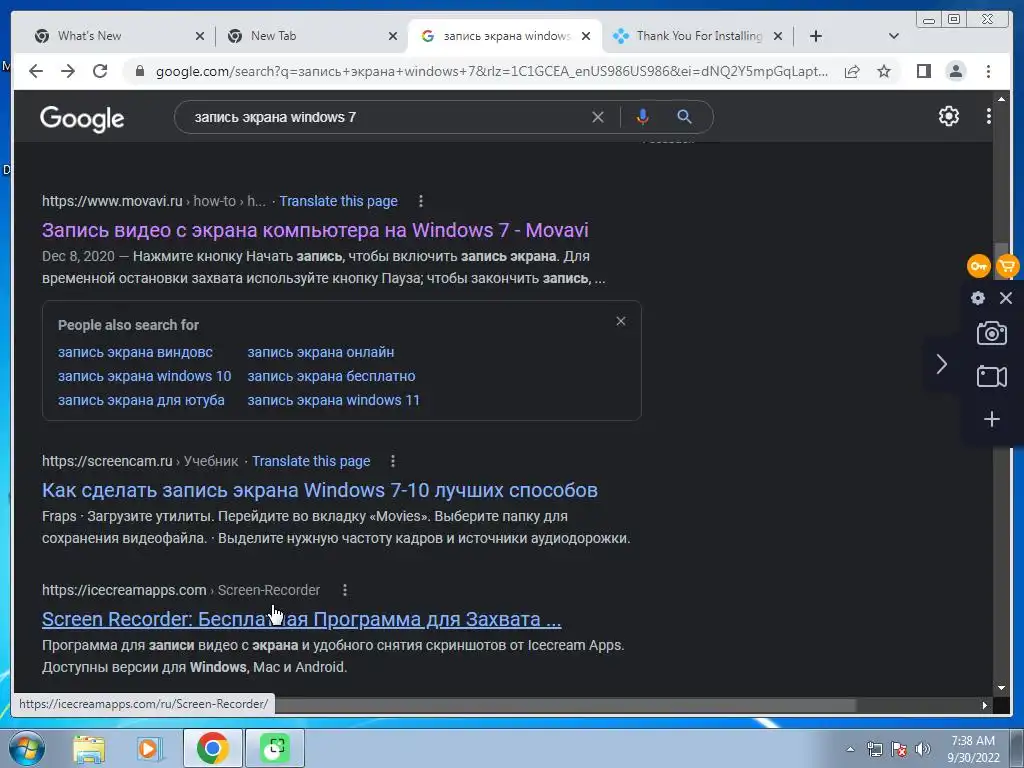Share this page from address bar

click(x=852, y=71)
